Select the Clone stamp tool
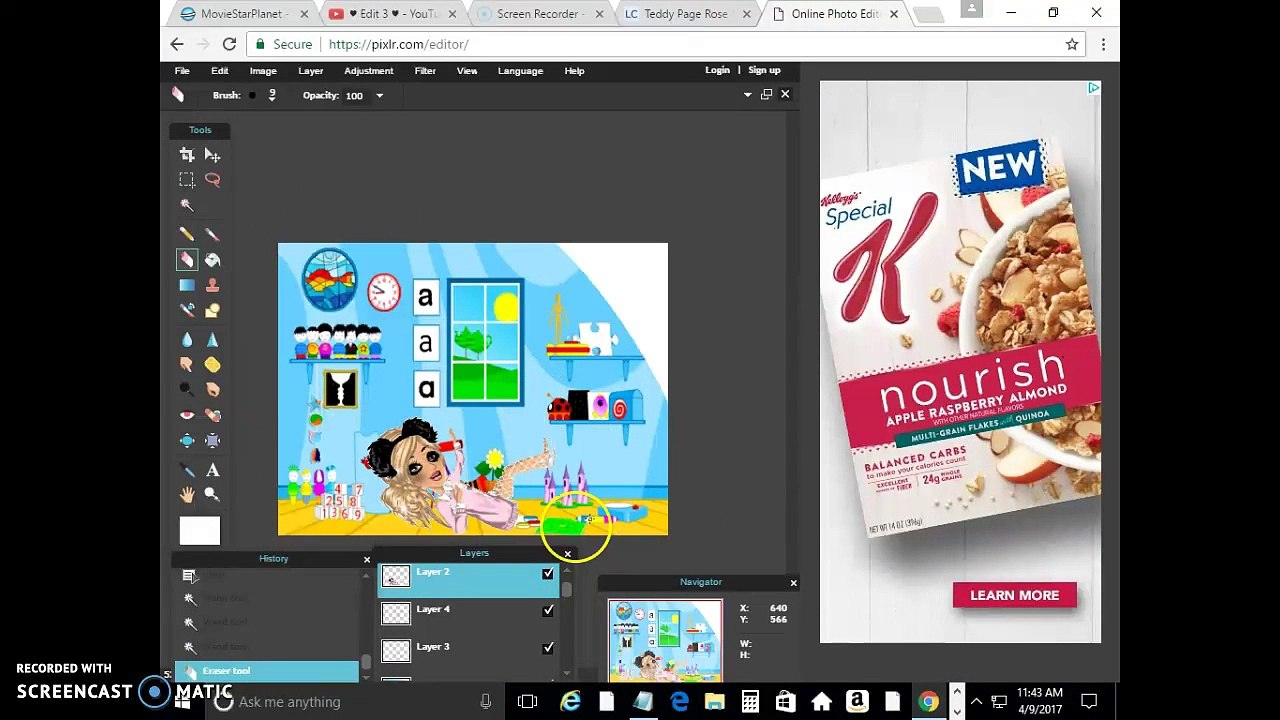 [212, 285]
